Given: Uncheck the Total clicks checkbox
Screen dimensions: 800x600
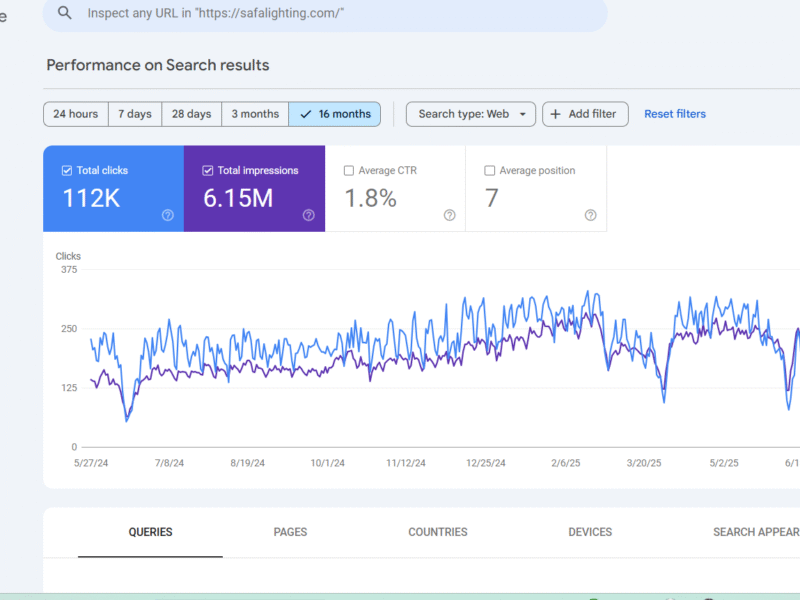Looking at the screenshot, I should (x=67, y=171).
